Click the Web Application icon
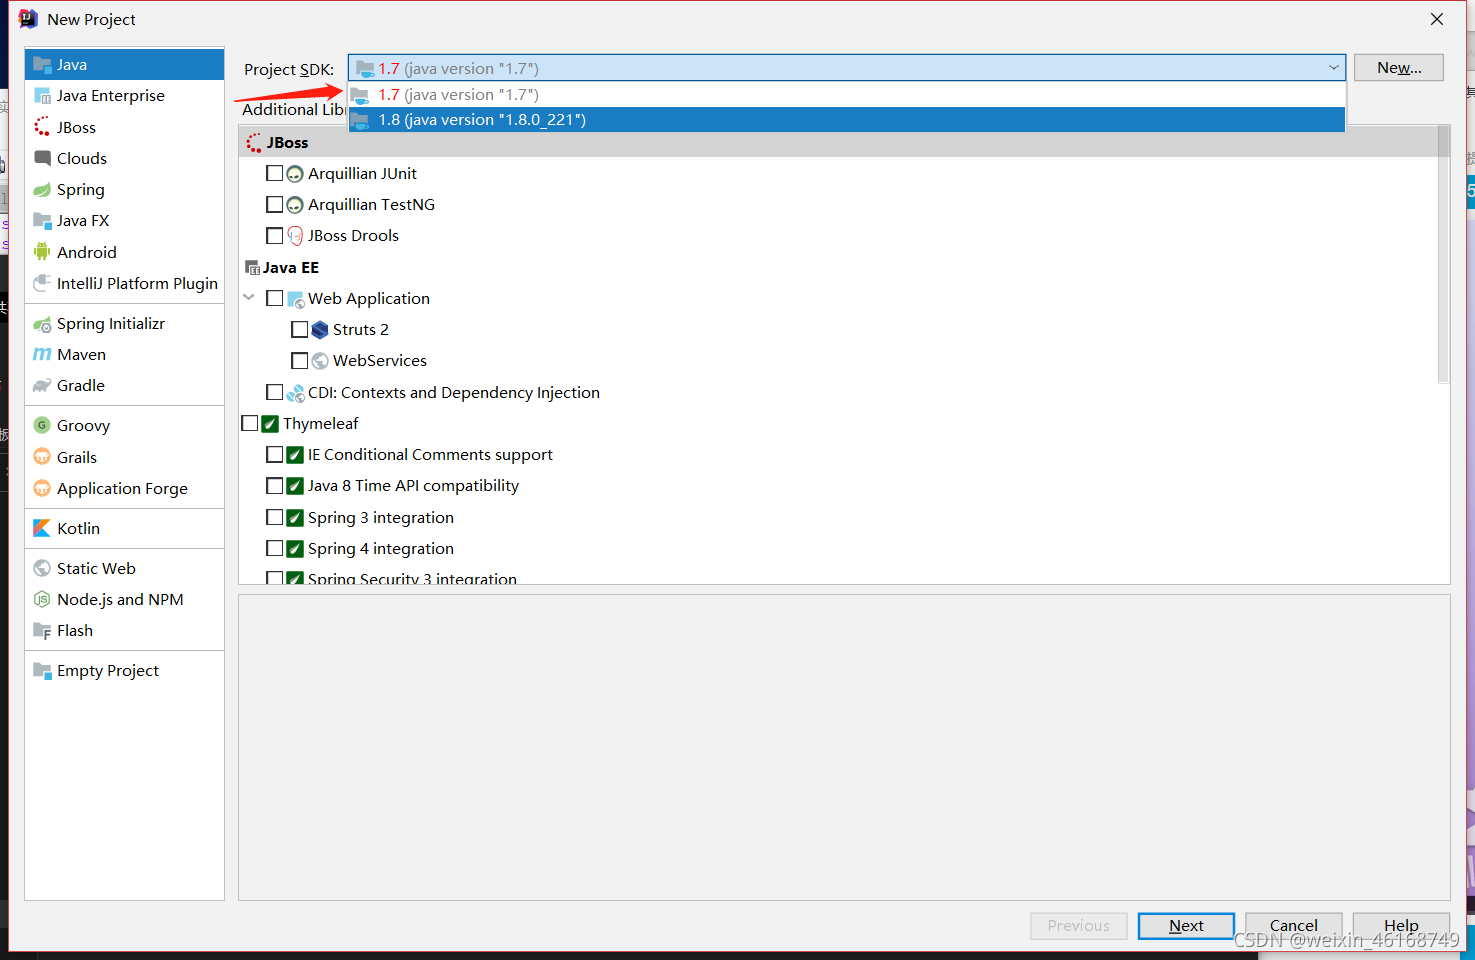Screen dimensions: 1475x960 pyautogui.click(x=296, y=299)
